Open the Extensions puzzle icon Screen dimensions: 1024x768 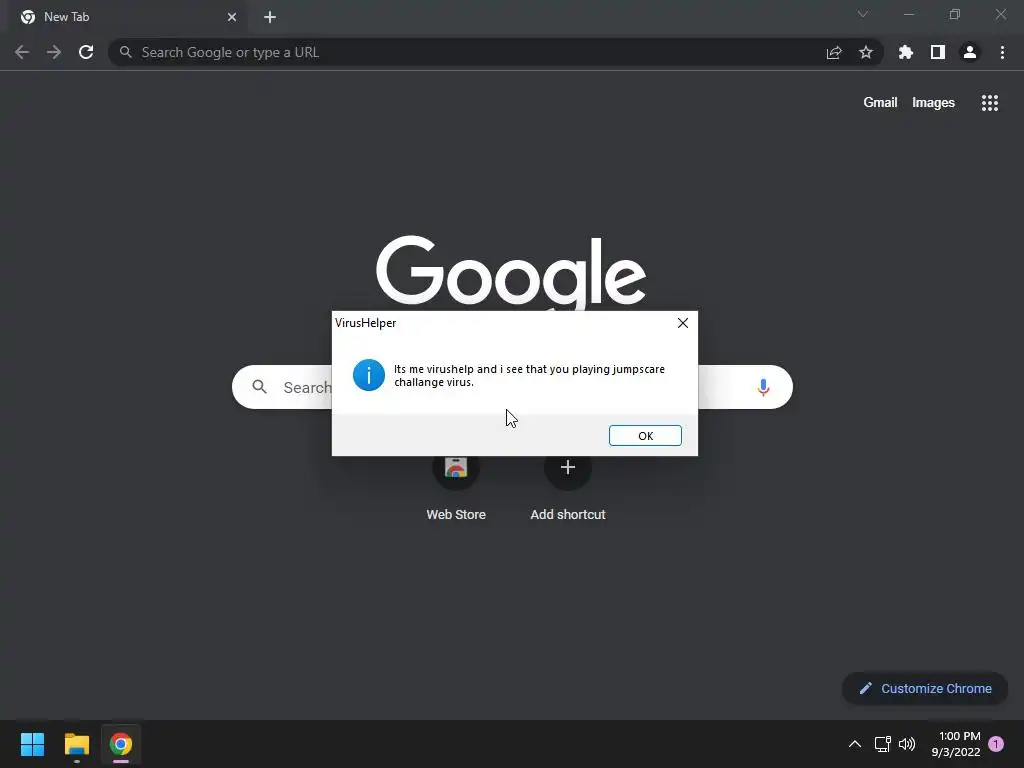(906, 52)
